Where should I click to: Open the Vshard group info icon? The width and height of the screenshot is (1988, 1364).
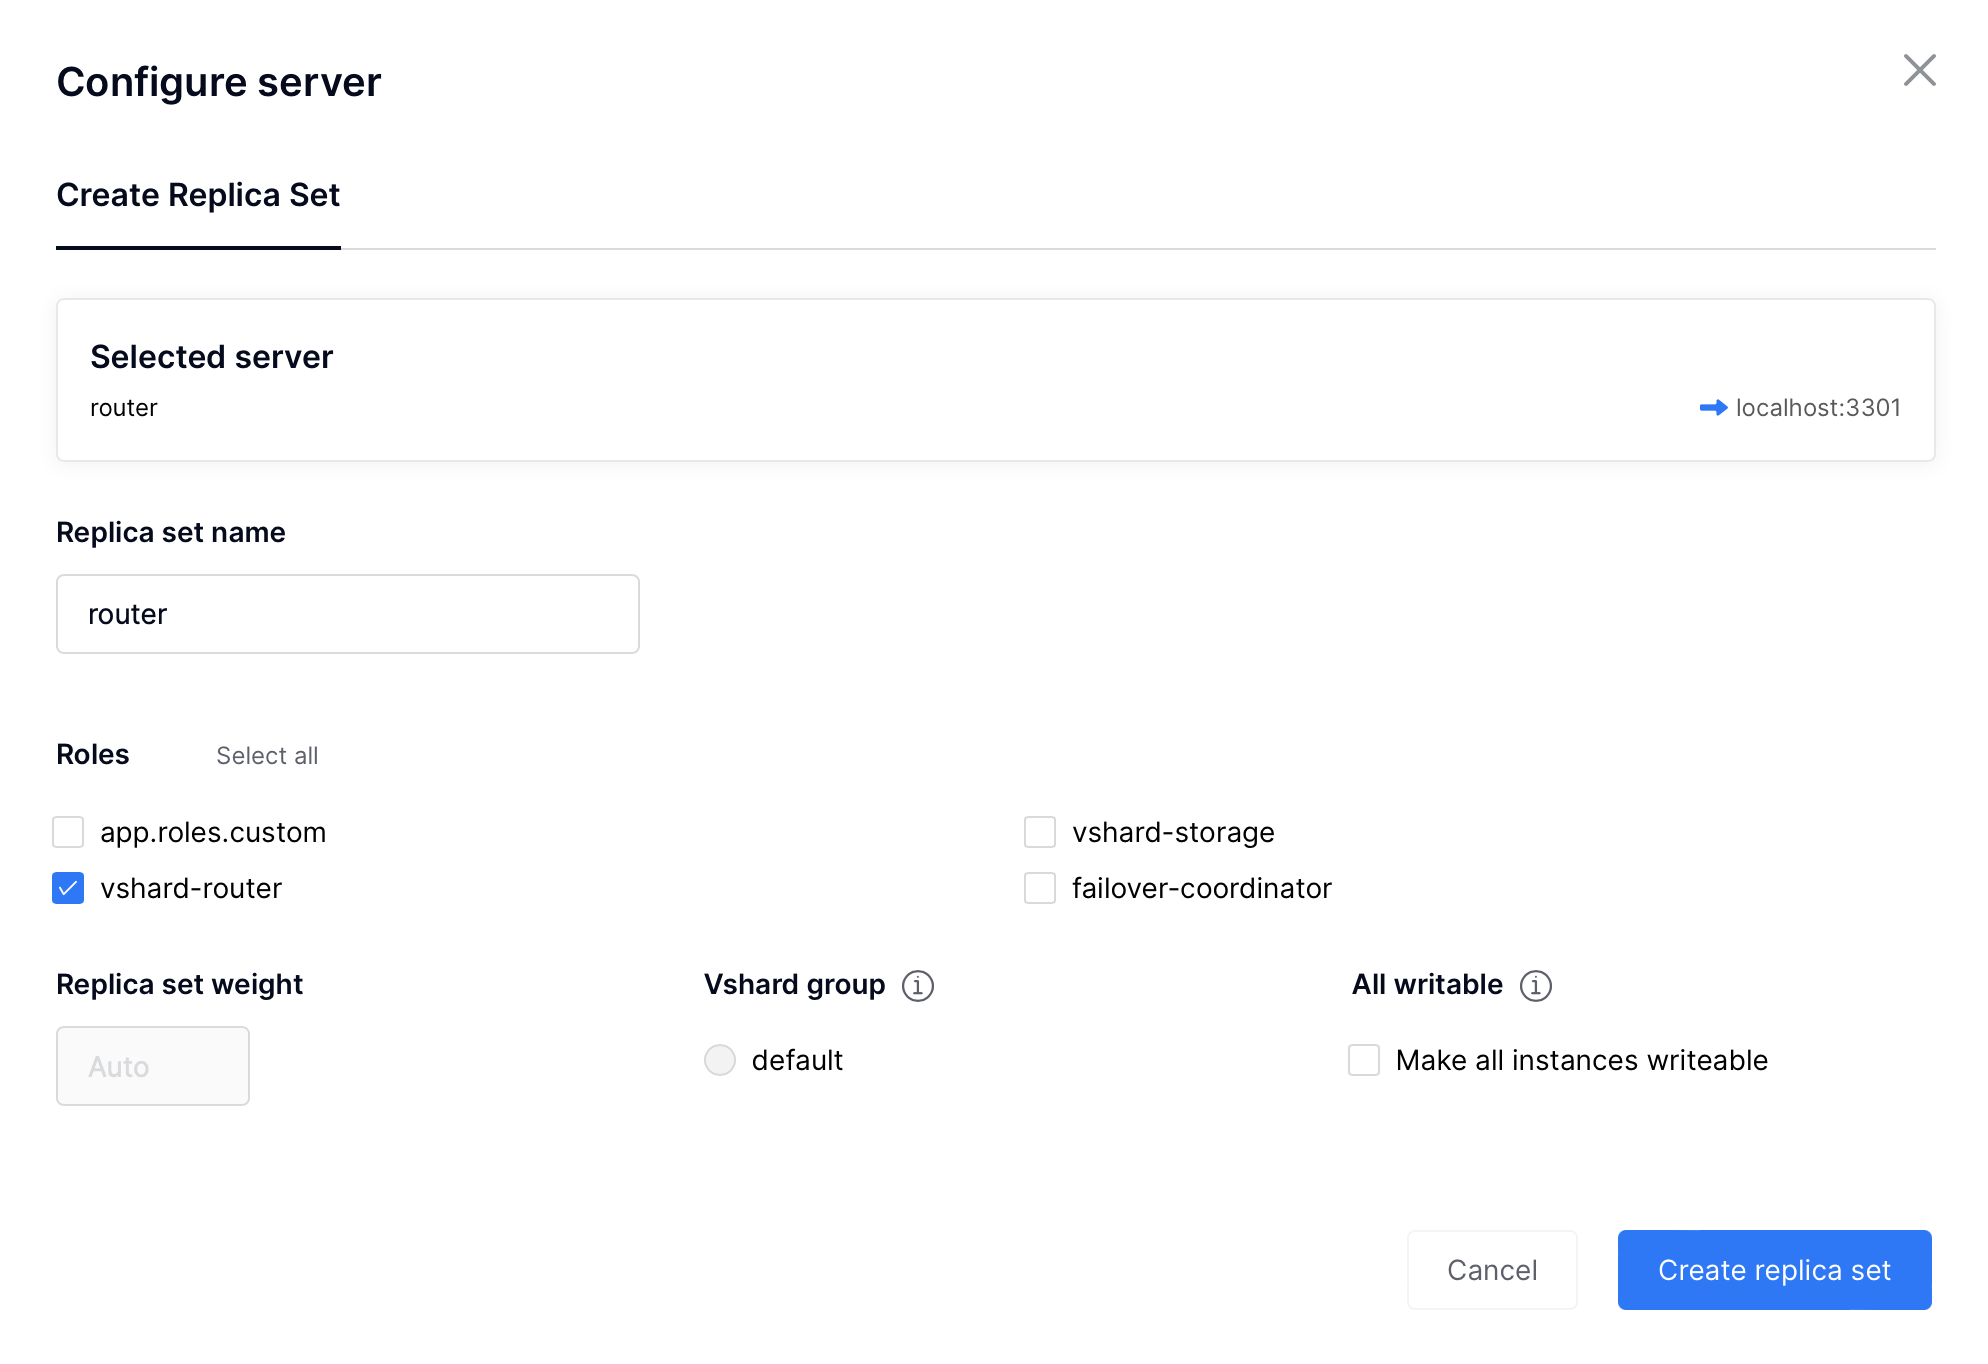[917, 986]
